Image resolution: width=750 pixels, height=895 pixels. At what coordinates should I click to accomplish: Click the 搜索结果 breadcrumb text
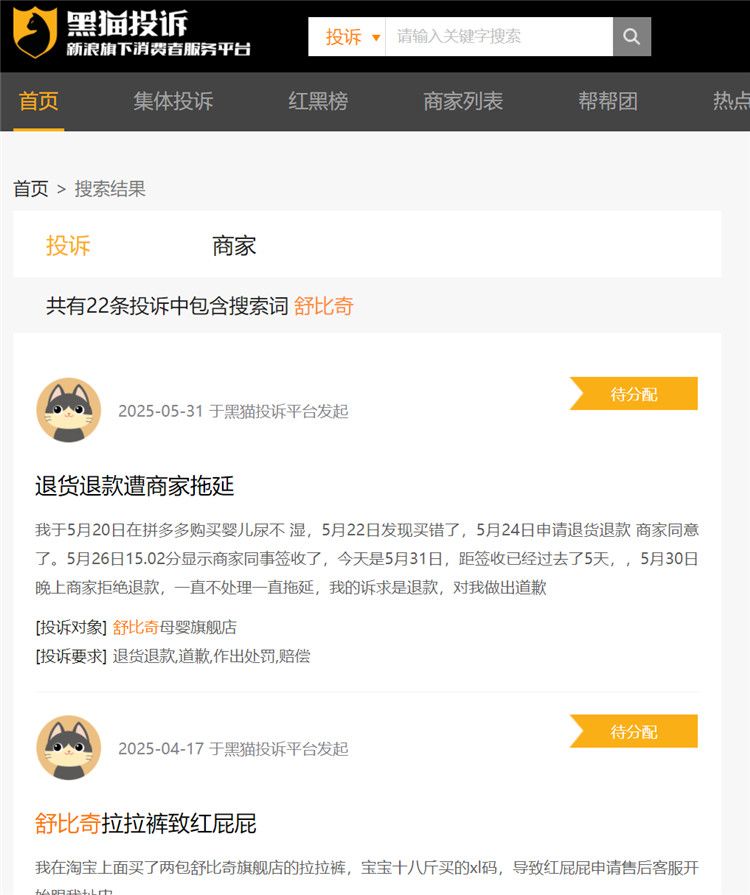[x=110, y=188]
